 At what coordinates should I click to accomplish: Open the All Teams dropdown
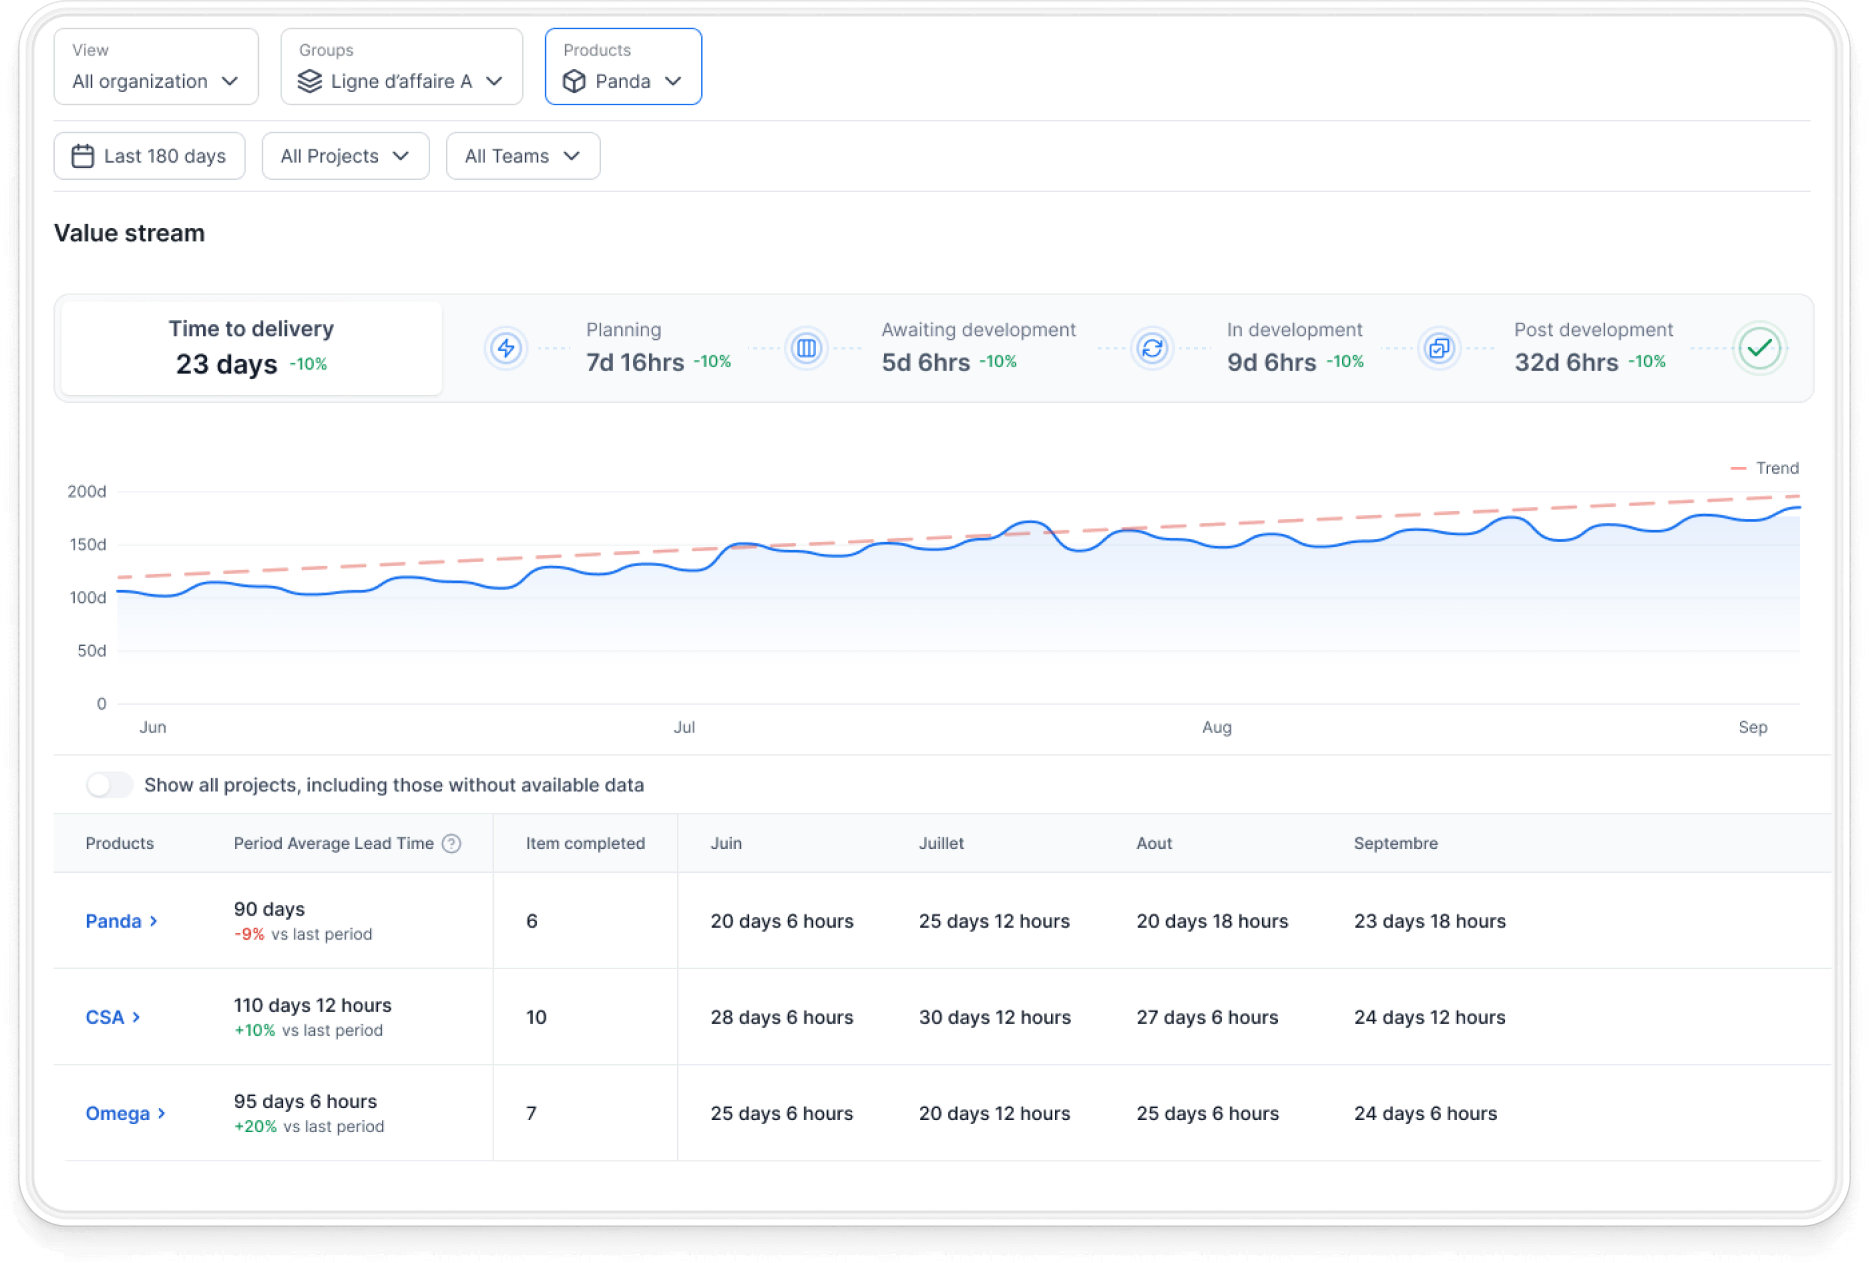tap(521, 155)
